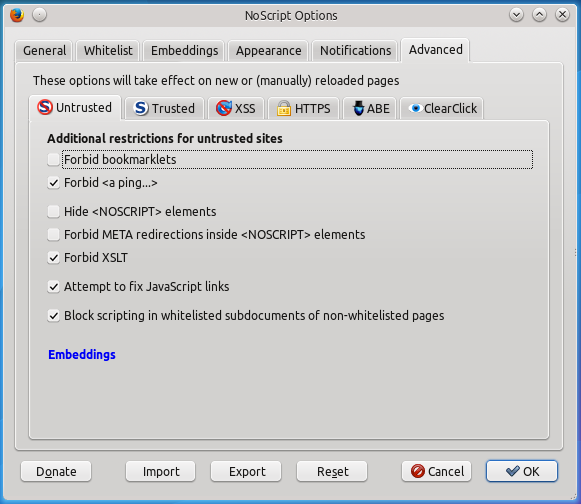Select the Advanced tab
Image resolution: width=581 pixels, height=504 pixels.
pos(435,50)
